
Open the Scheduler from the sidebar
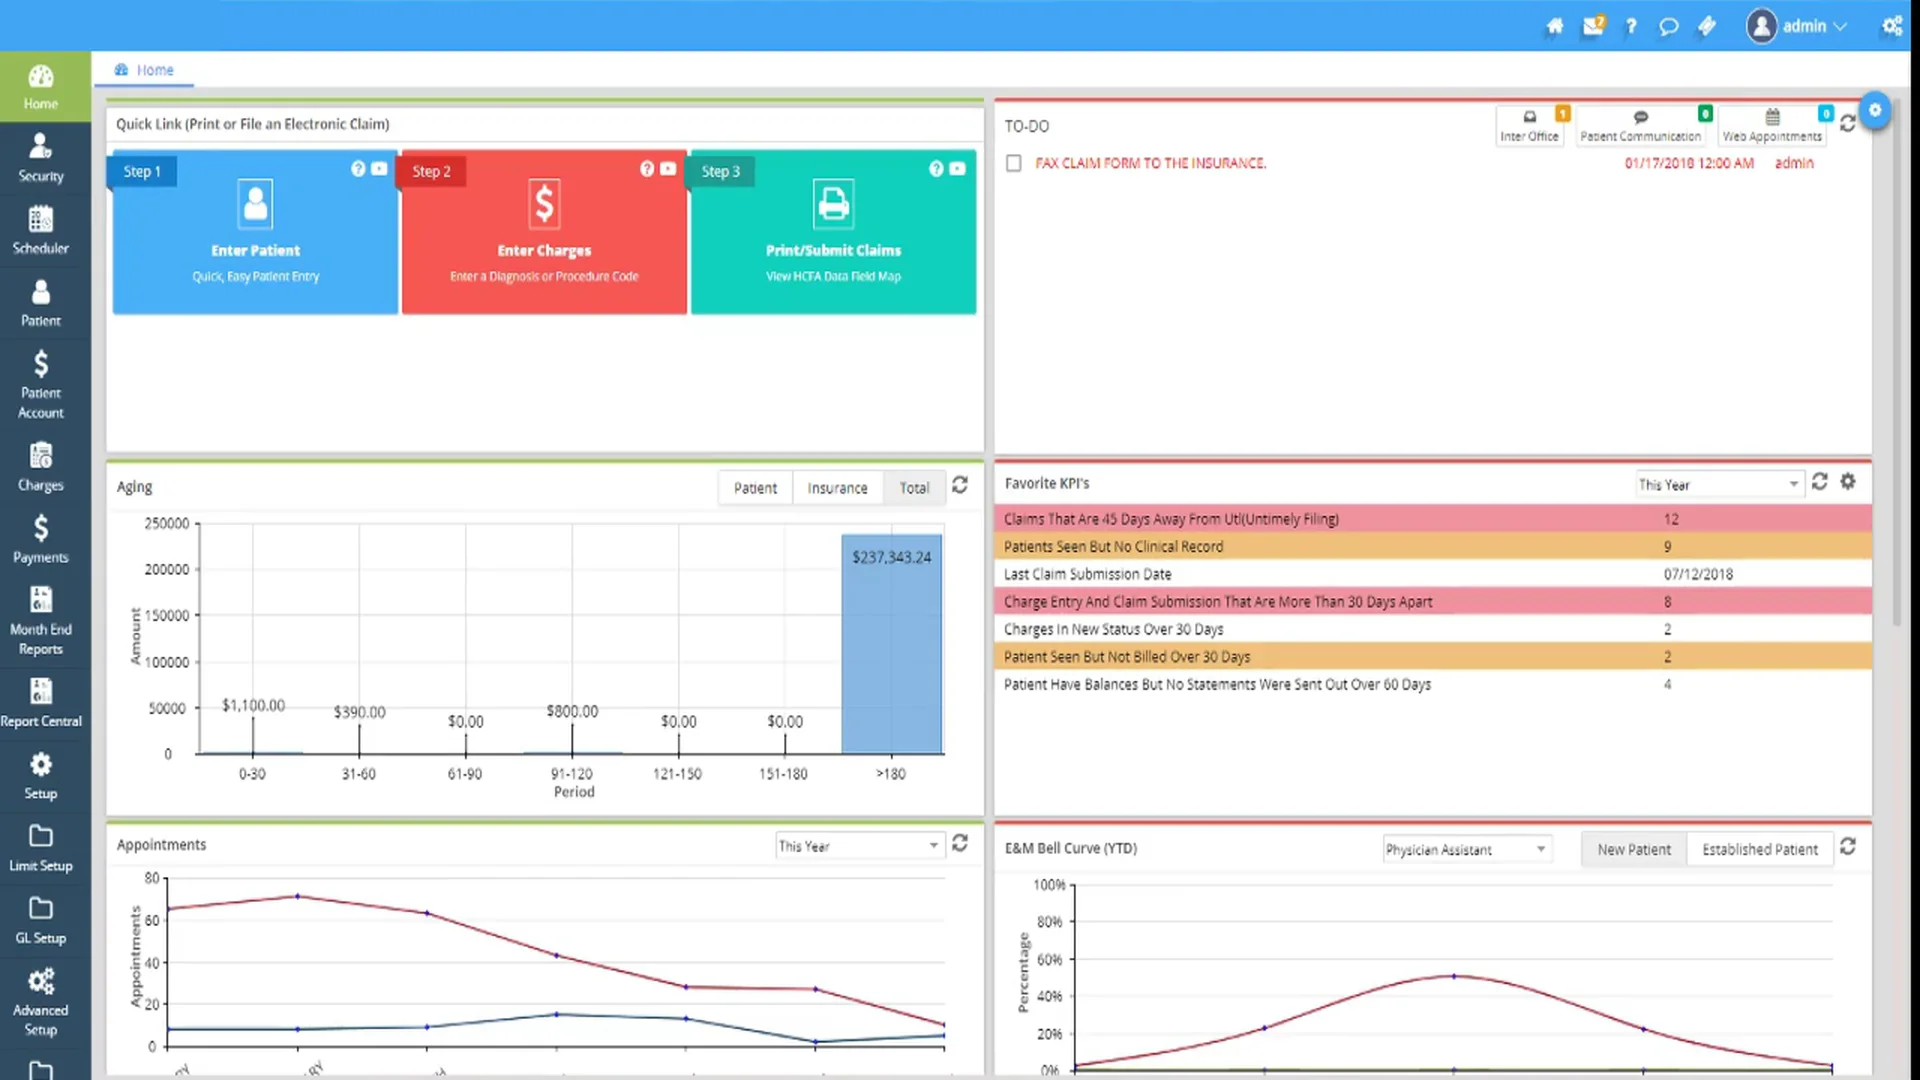point(40,230)
